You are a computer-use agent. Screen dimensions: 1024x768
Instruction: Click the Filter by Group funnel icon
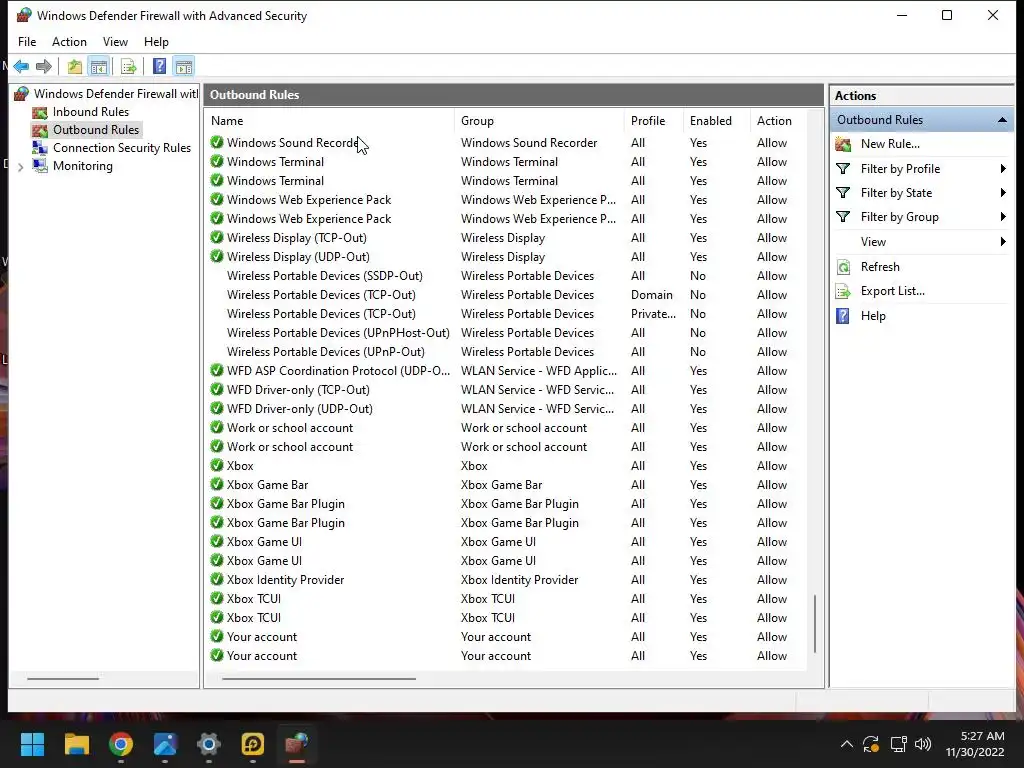[843, 217]
